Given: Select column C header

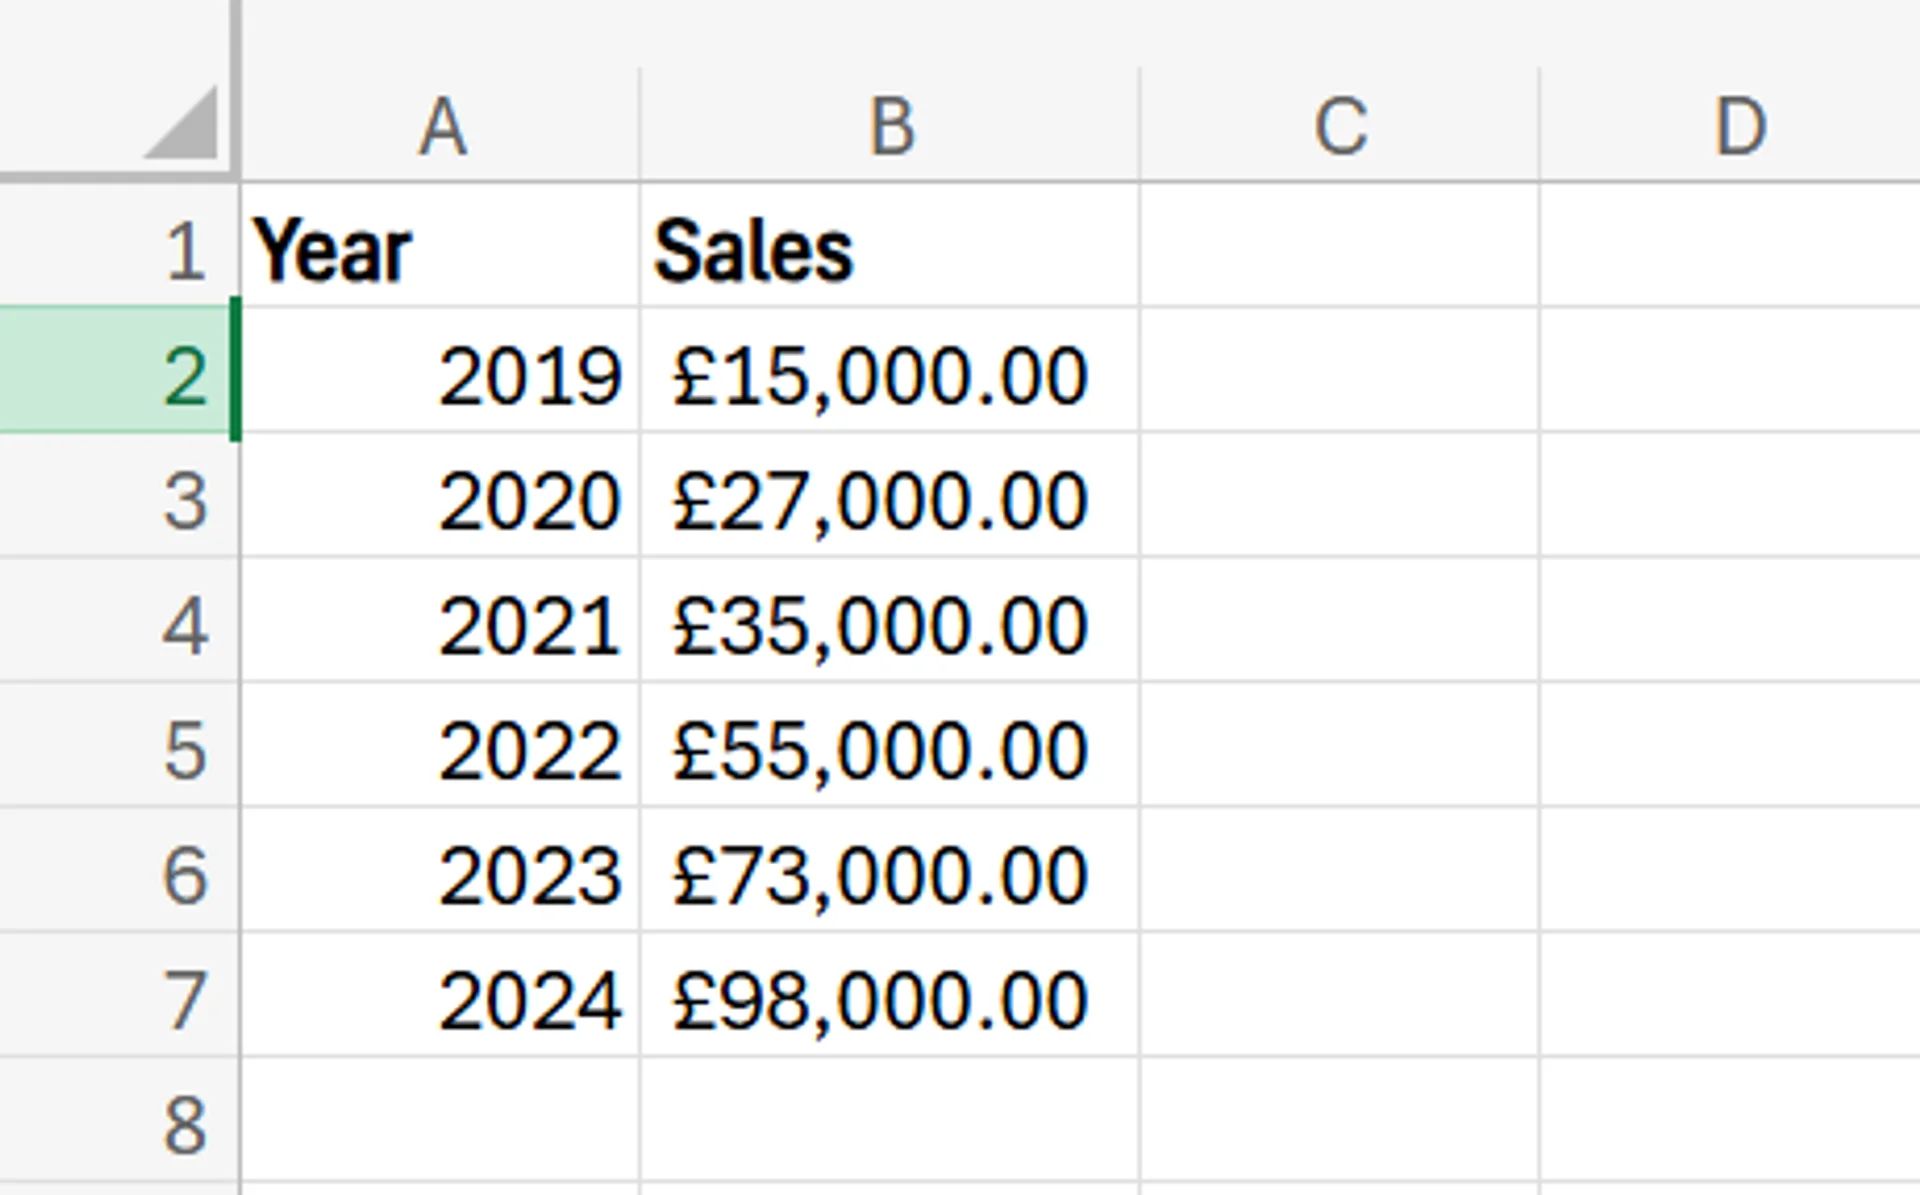Looking at the screenshot, I should tap(1338, 123).
